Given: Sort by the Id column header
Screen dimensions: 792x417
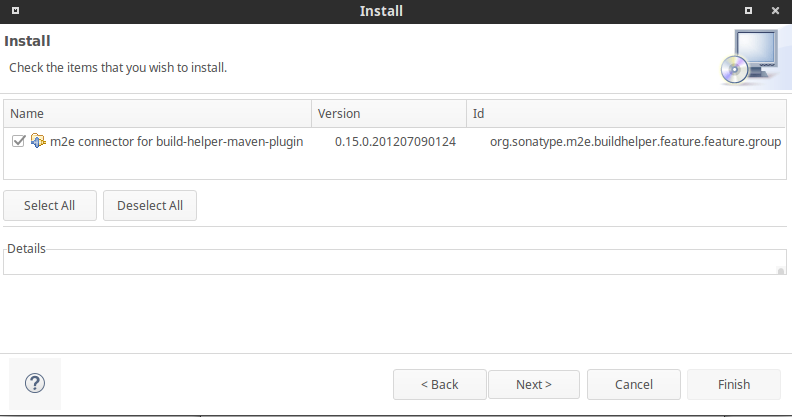Looking at the screenshot, I should click(626, 114).
